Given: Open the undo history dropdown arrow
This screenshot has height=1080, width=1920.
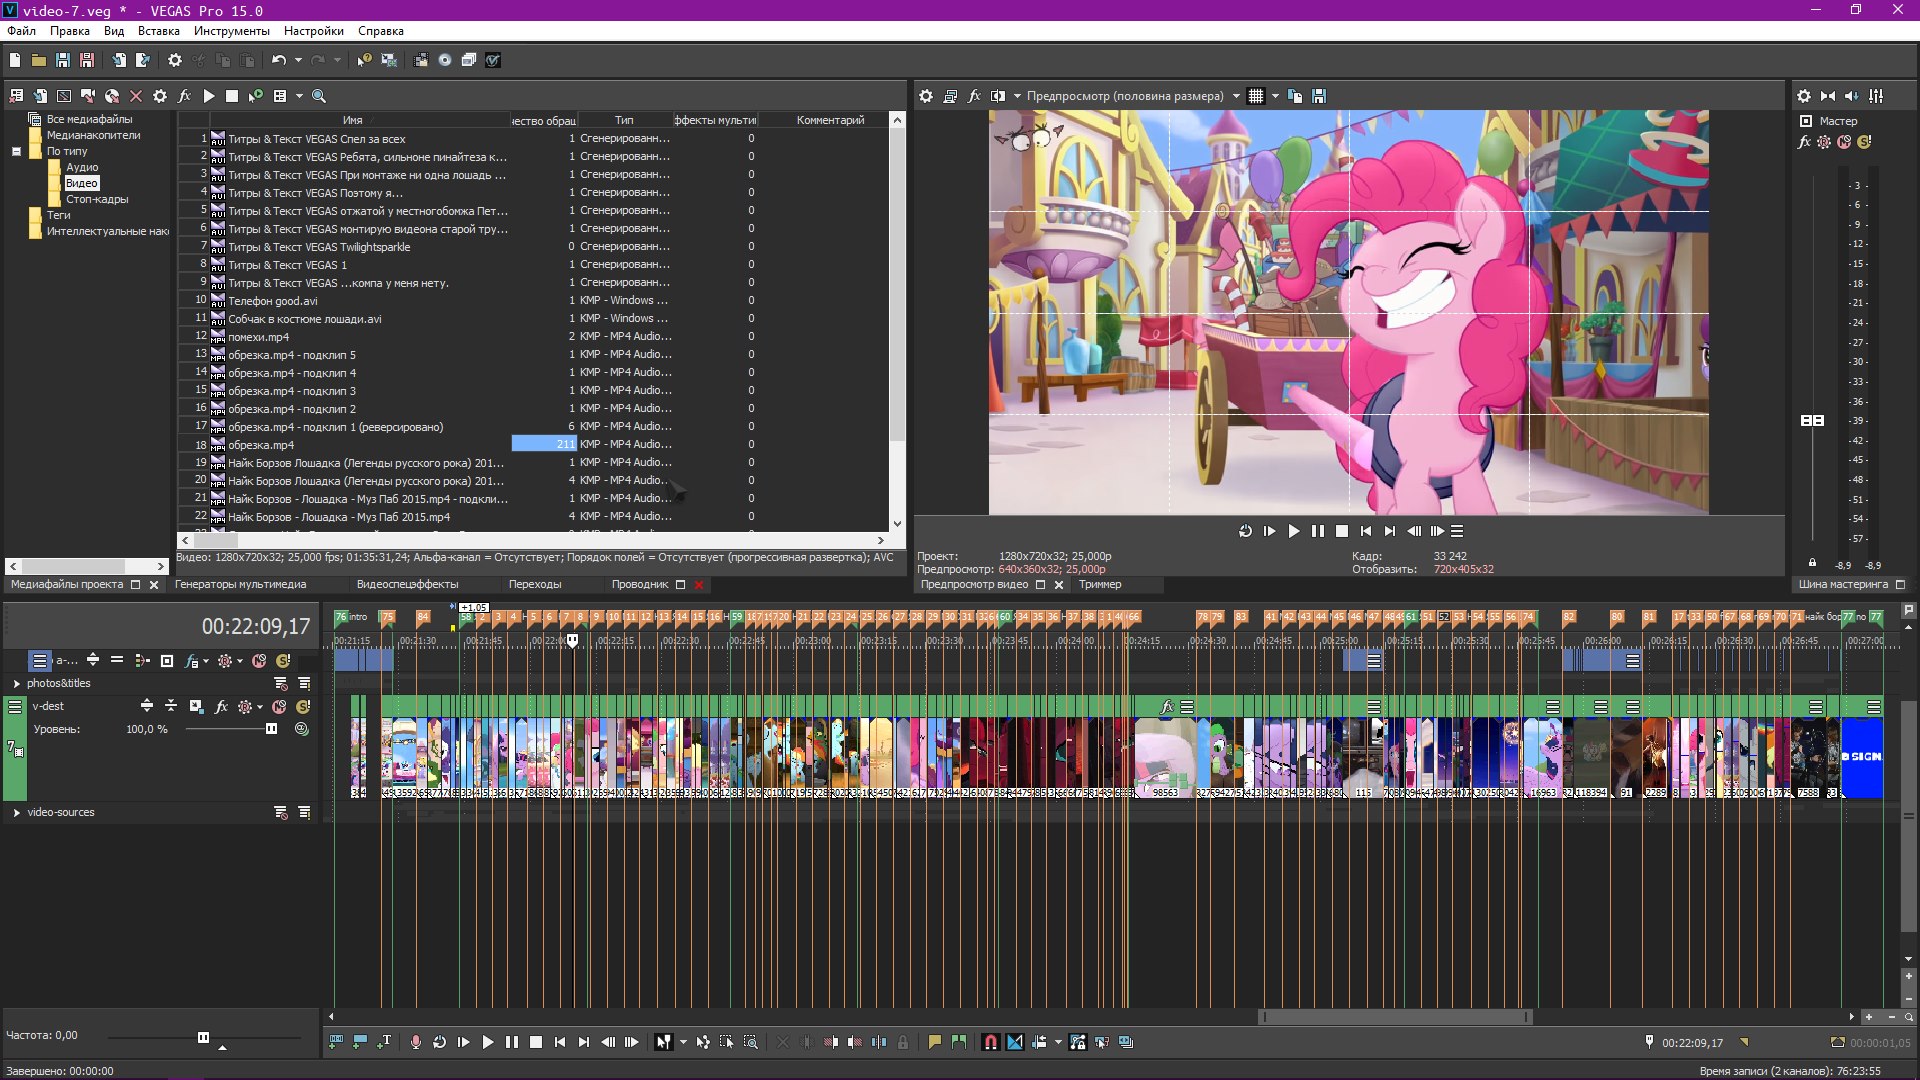Looking at the screenshot, I should point(298,60).
